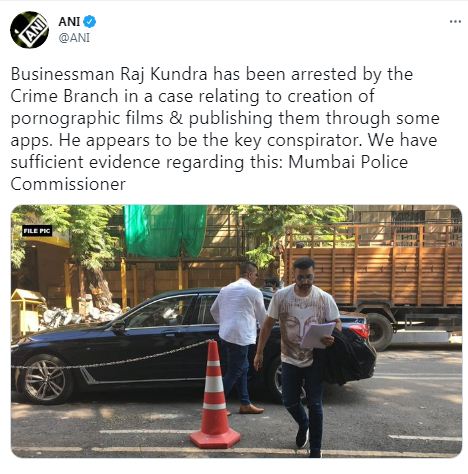Click the words 'Crime Branch' in tweet
Image resolution: width=468 pixels, height=474 pixels.
64,96
